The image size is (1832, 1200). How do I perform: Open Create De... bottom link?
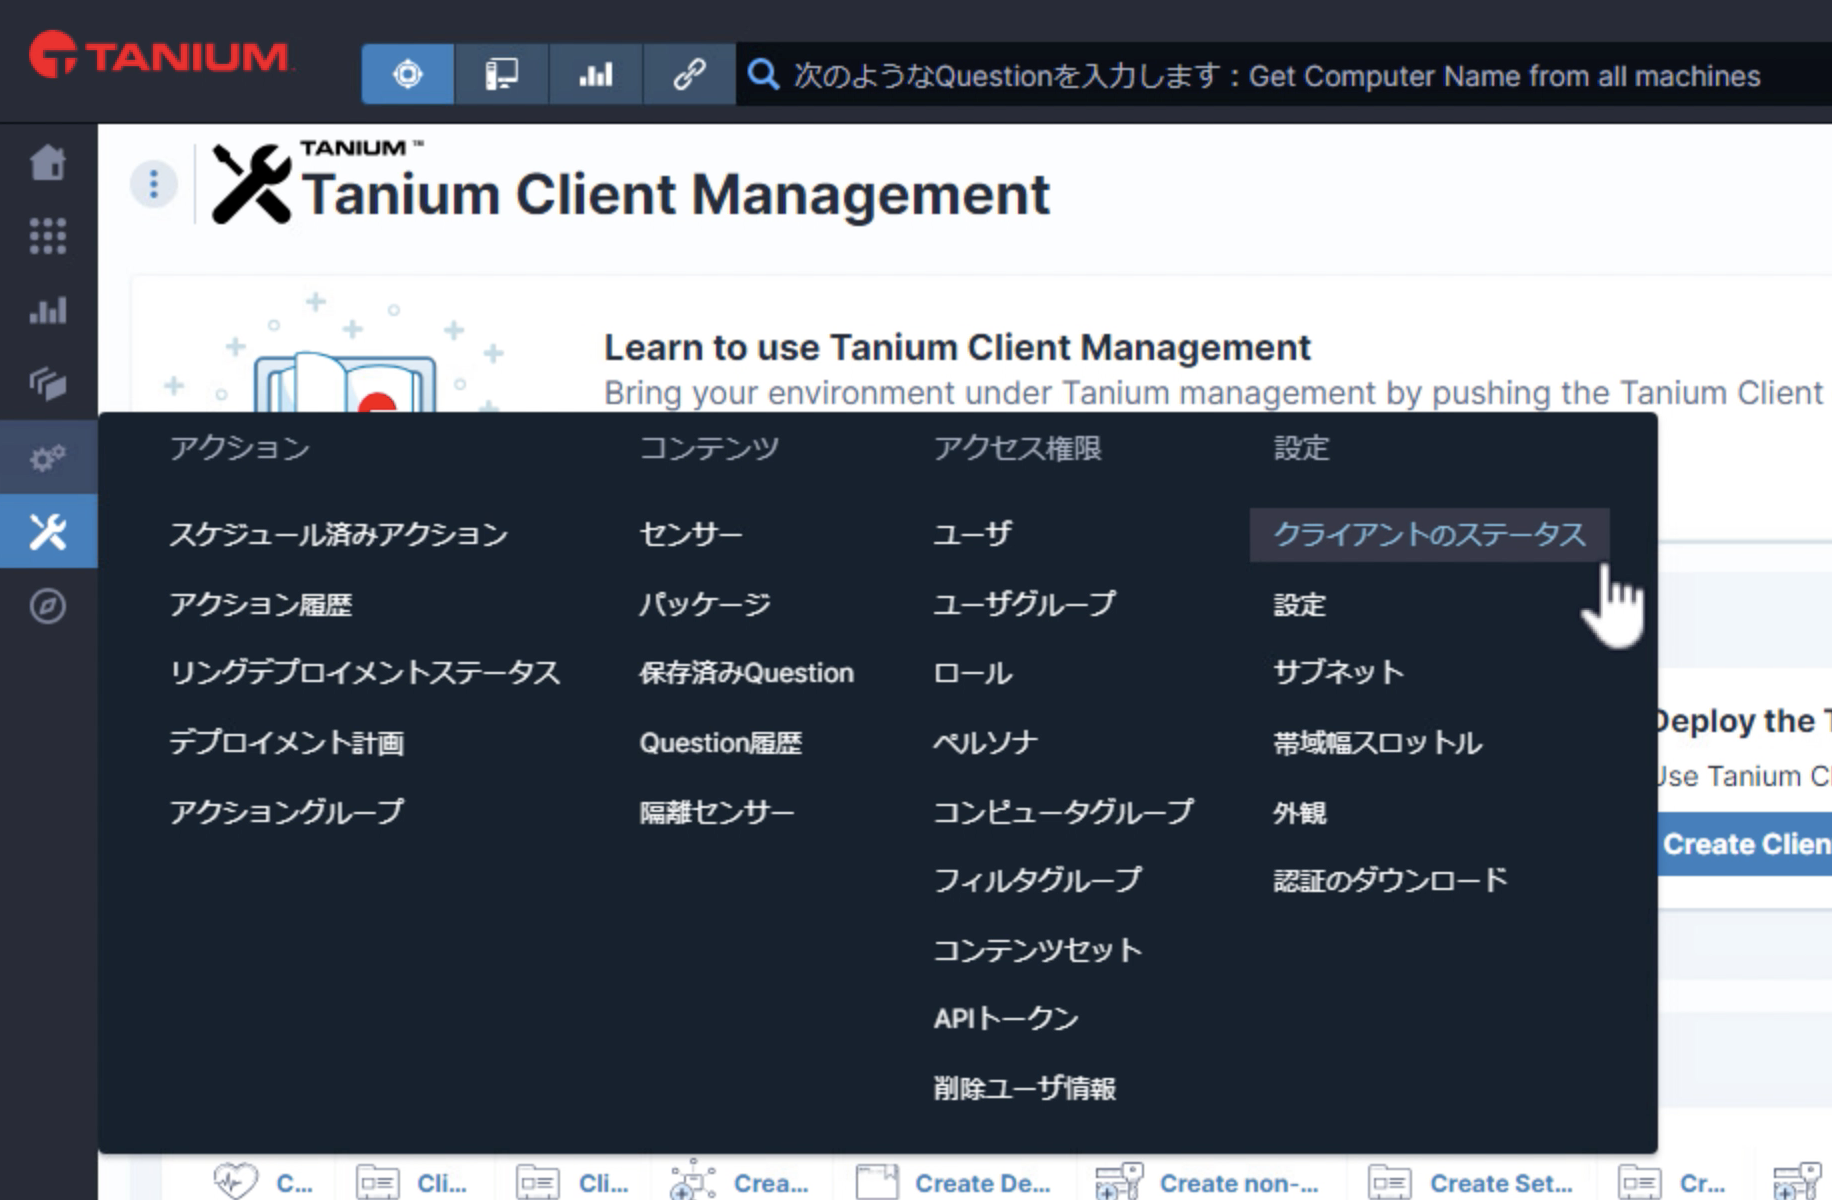(983, 1183)
